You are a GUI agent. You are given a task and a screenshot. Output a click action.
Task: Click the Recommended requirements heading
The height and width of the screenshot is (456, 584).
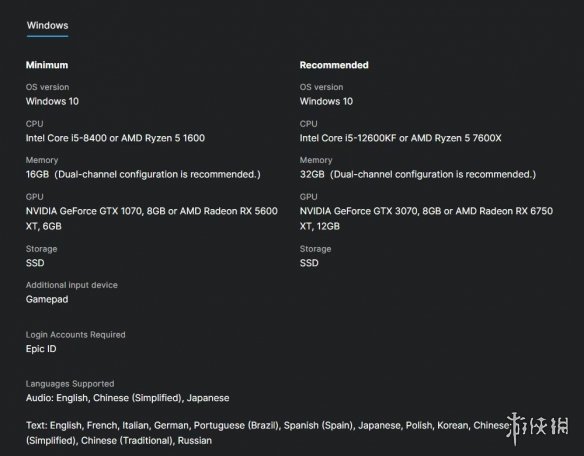334,65
